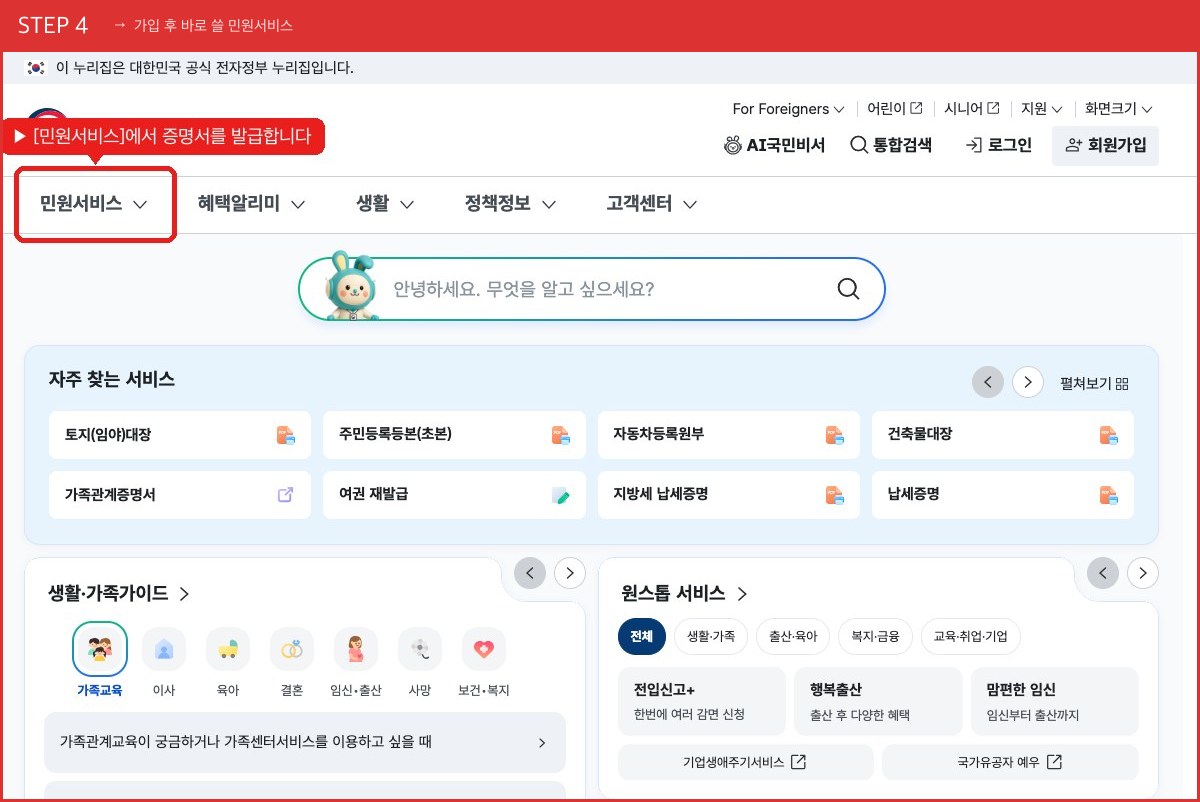Click the 회원가입 button
1200x802 pixels.
pos(1105,145)
